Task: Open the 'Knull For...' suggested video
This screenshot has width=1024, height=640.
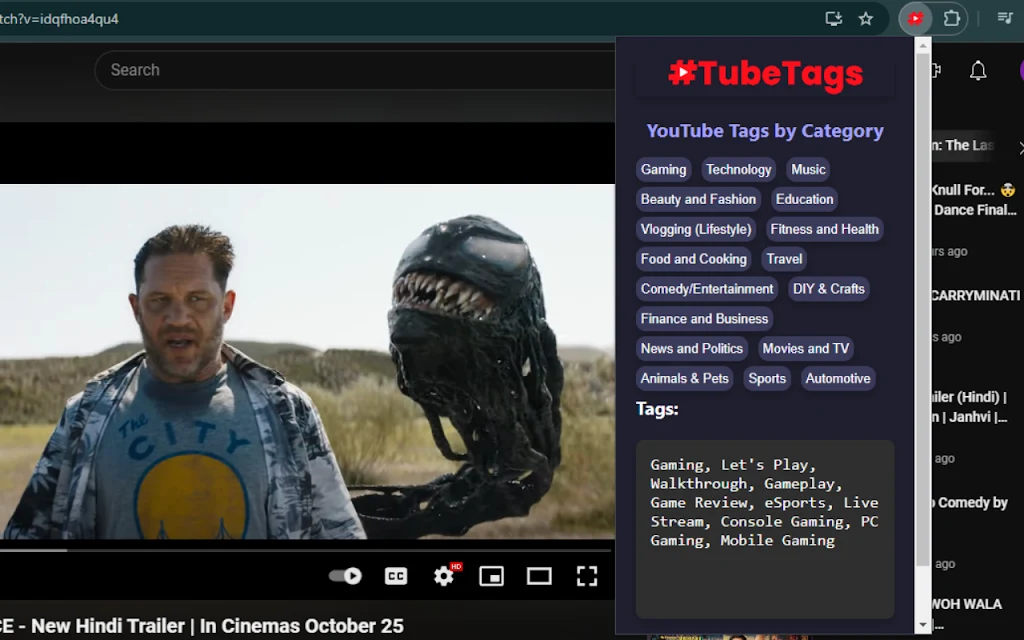Action: pos(973,200)
